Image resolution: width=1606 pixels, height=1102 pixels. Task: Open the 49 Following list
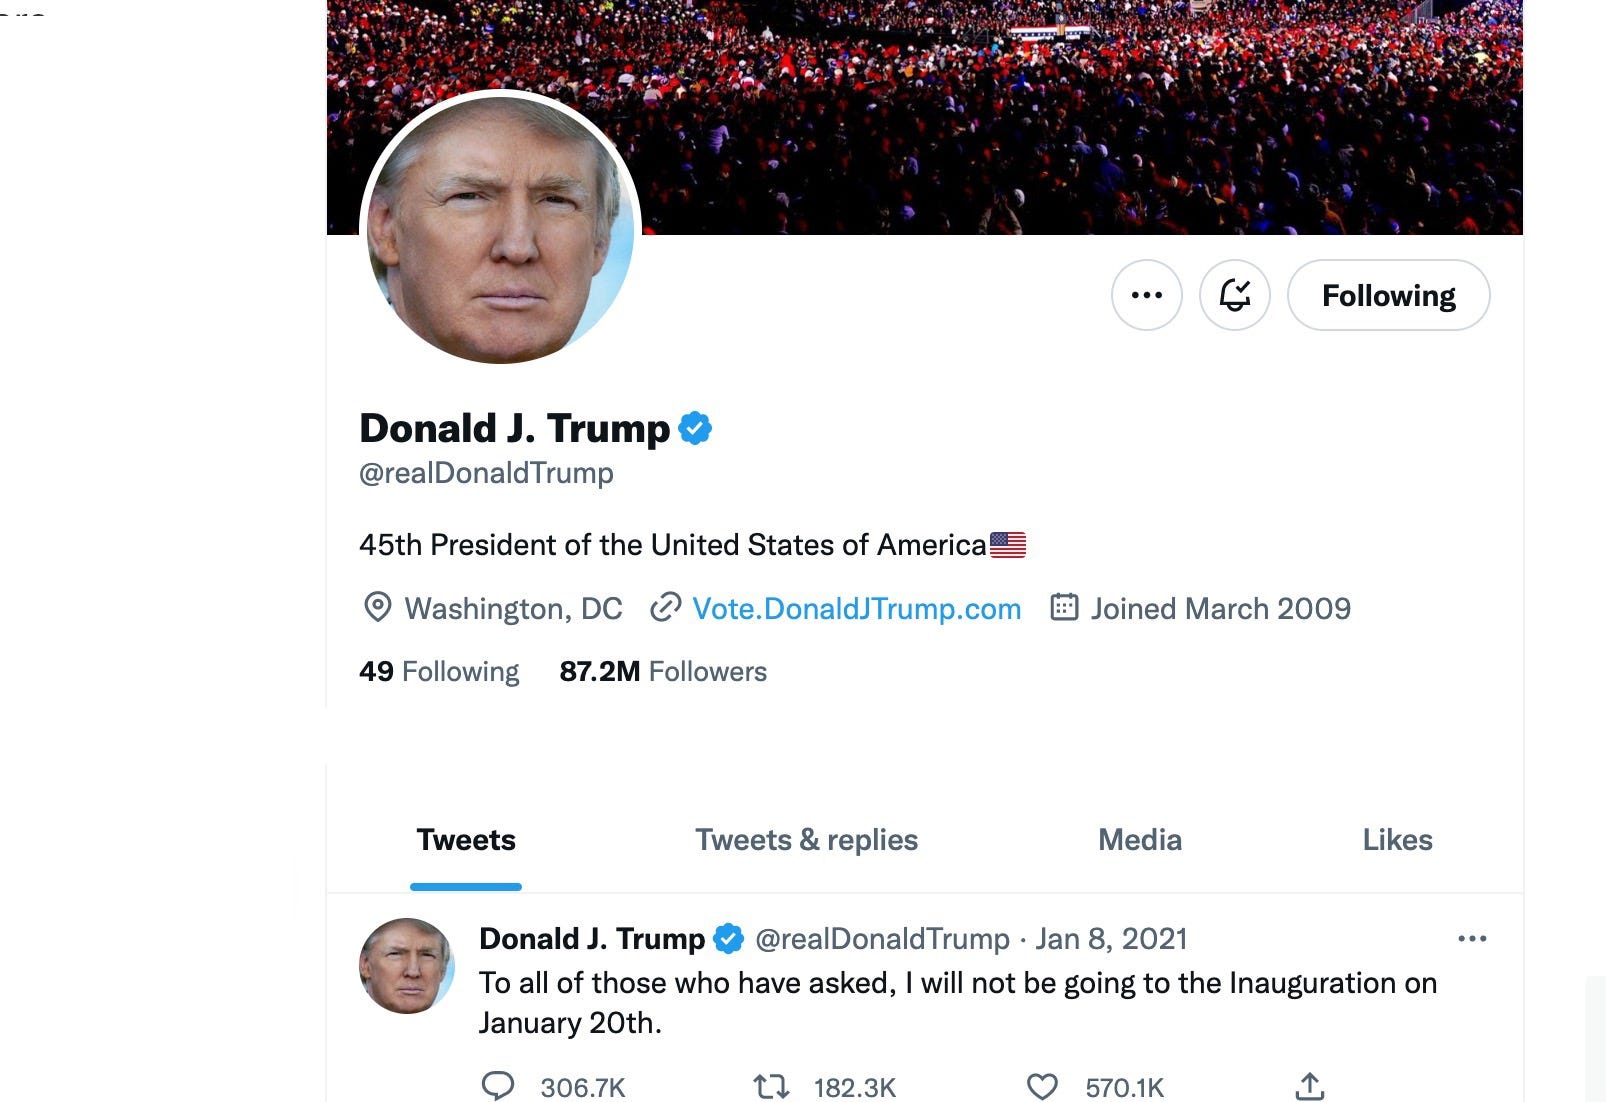439,671
